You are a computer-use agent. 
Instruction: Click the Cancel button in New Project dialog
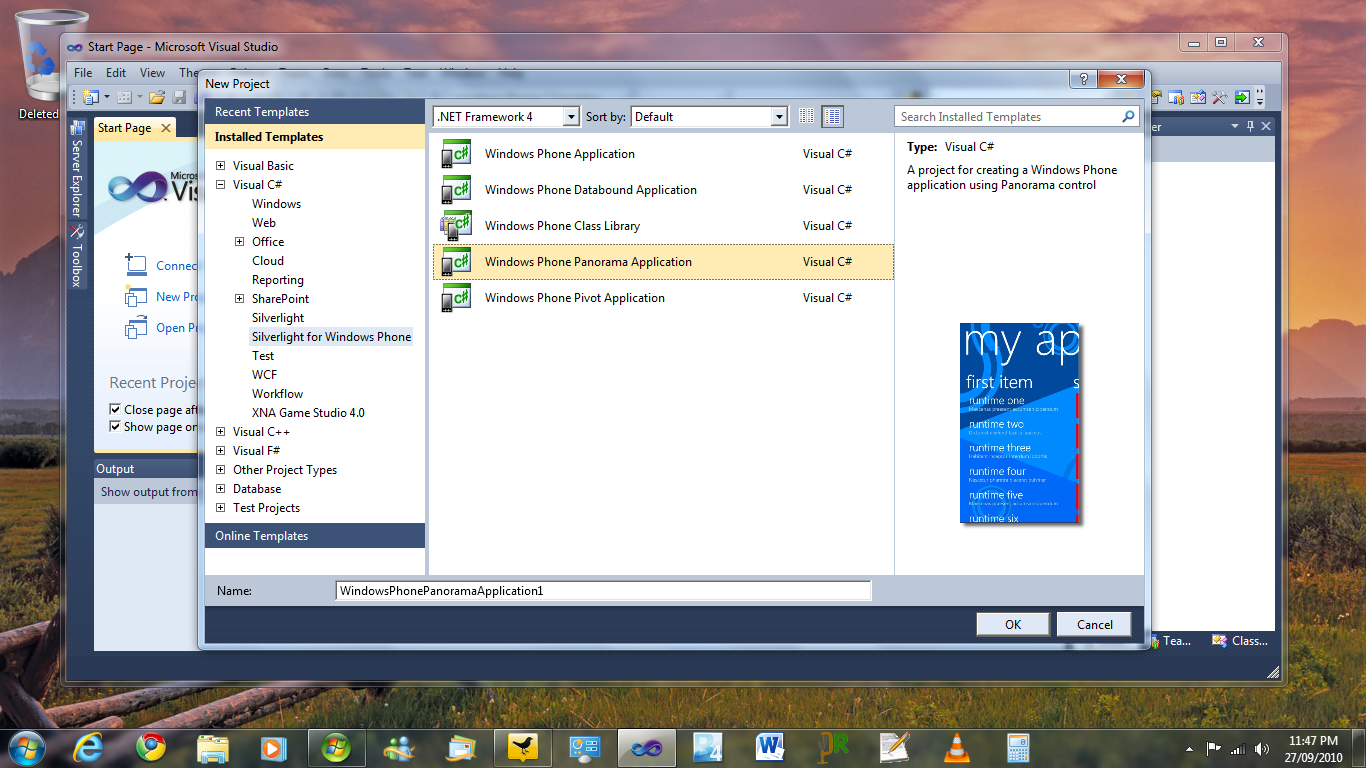(x=1094, y=624)
